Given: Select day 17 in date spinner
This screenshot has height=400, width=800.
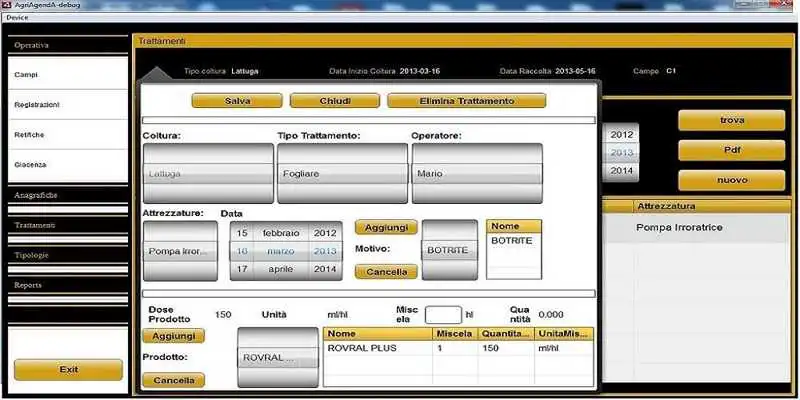Looking at the screenshot, I should tap(242, 270).
